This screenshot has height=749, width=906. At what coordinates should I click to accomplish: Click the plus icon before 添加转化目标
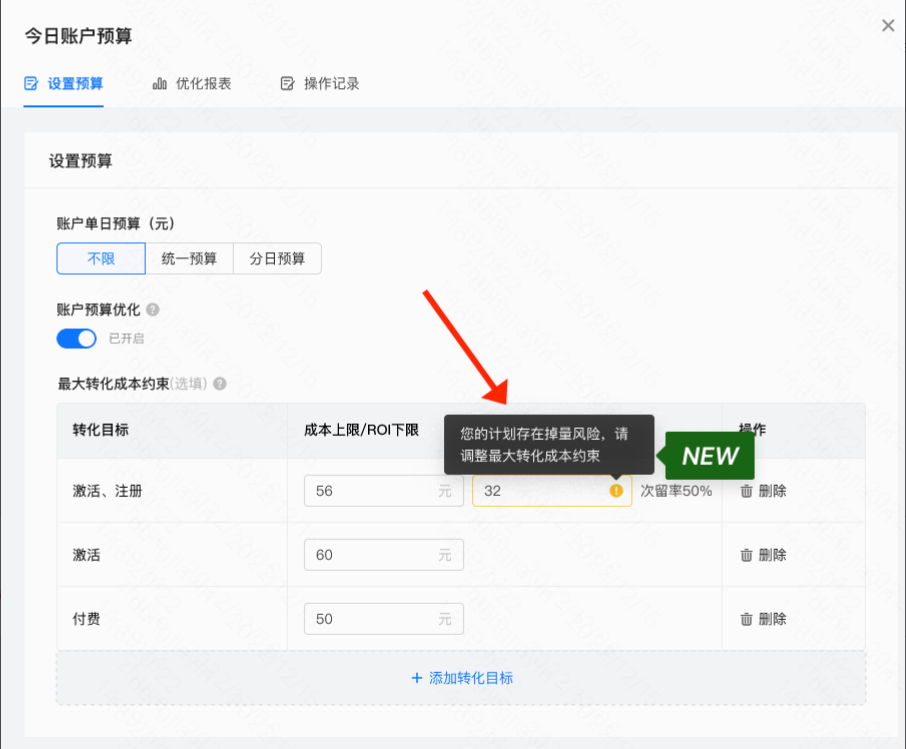[x=416, y=678]
